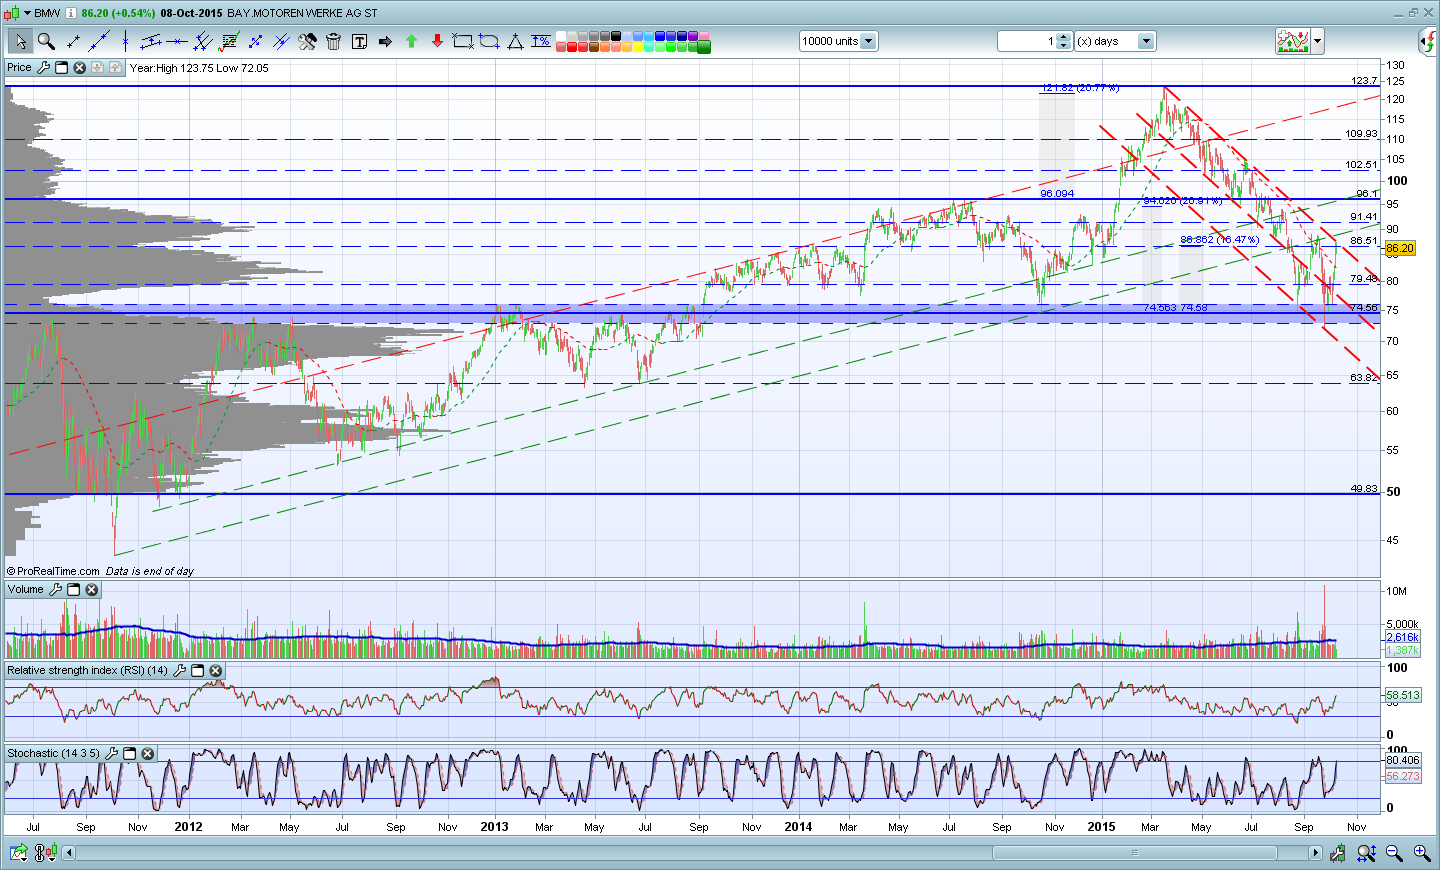Click the Relative strength index (RSI) label

point(88,671)
